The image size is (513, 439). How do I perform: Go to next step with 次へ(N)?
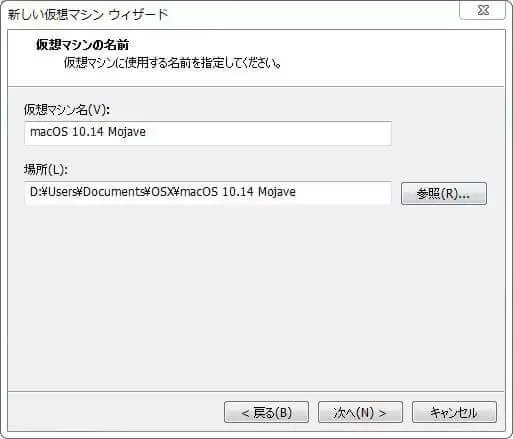click(360, 412)
